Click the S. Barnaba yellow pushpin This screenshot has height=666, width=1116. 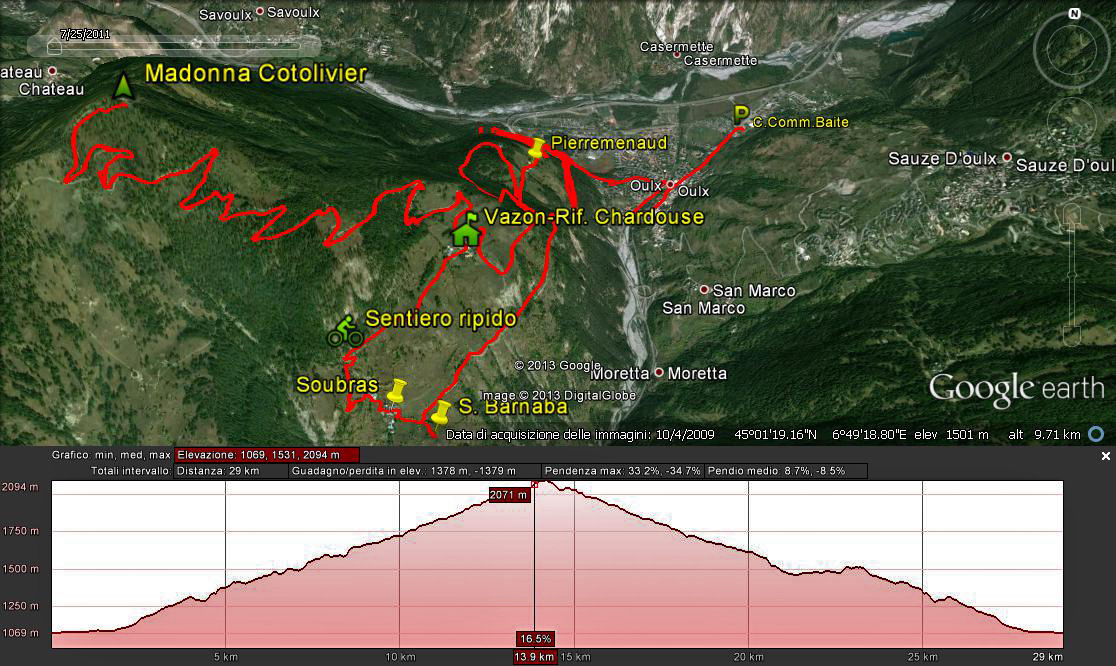coord(439,411)
